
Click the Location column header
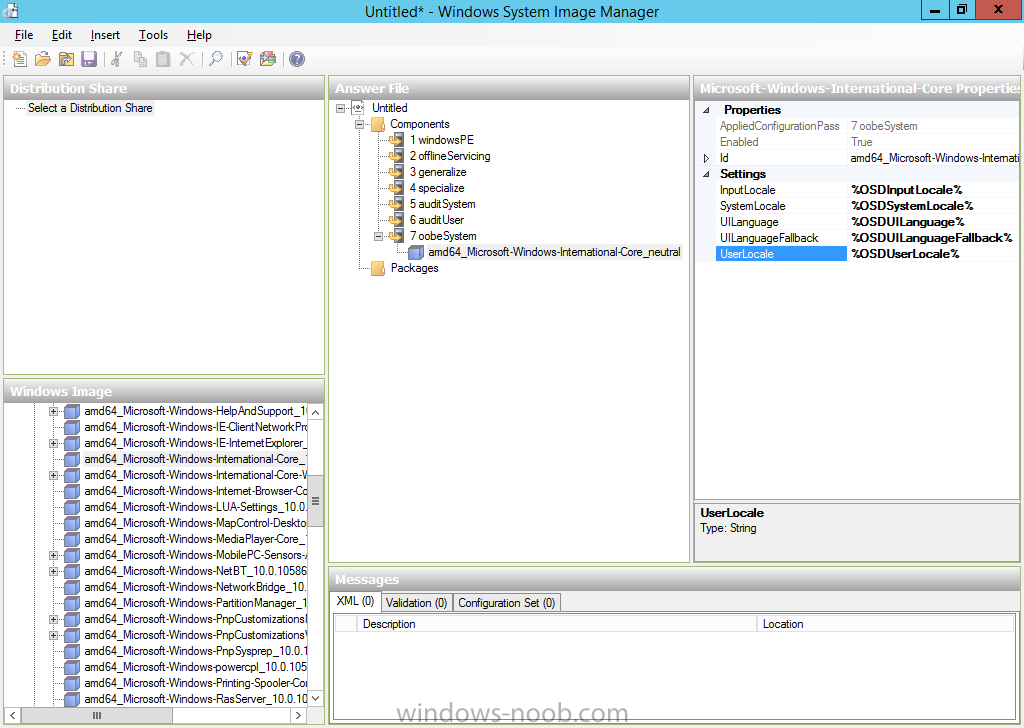[x=885, y=624]
